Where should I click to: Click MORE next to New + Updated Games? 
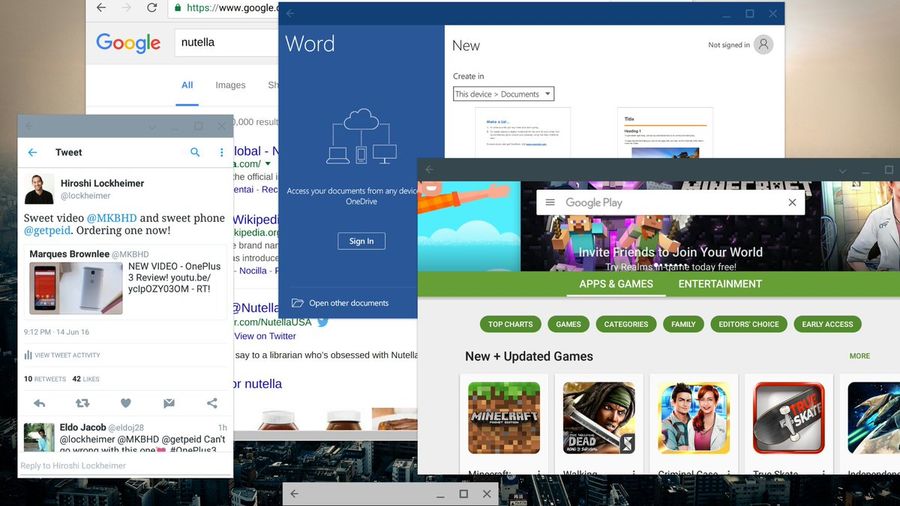click(x=859, y=356)
